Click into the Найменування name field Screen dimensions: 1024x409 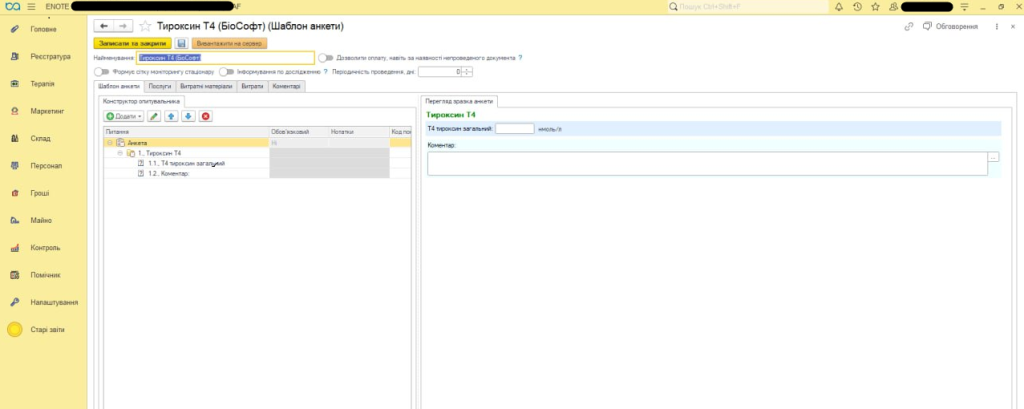(x=225, y=57)
